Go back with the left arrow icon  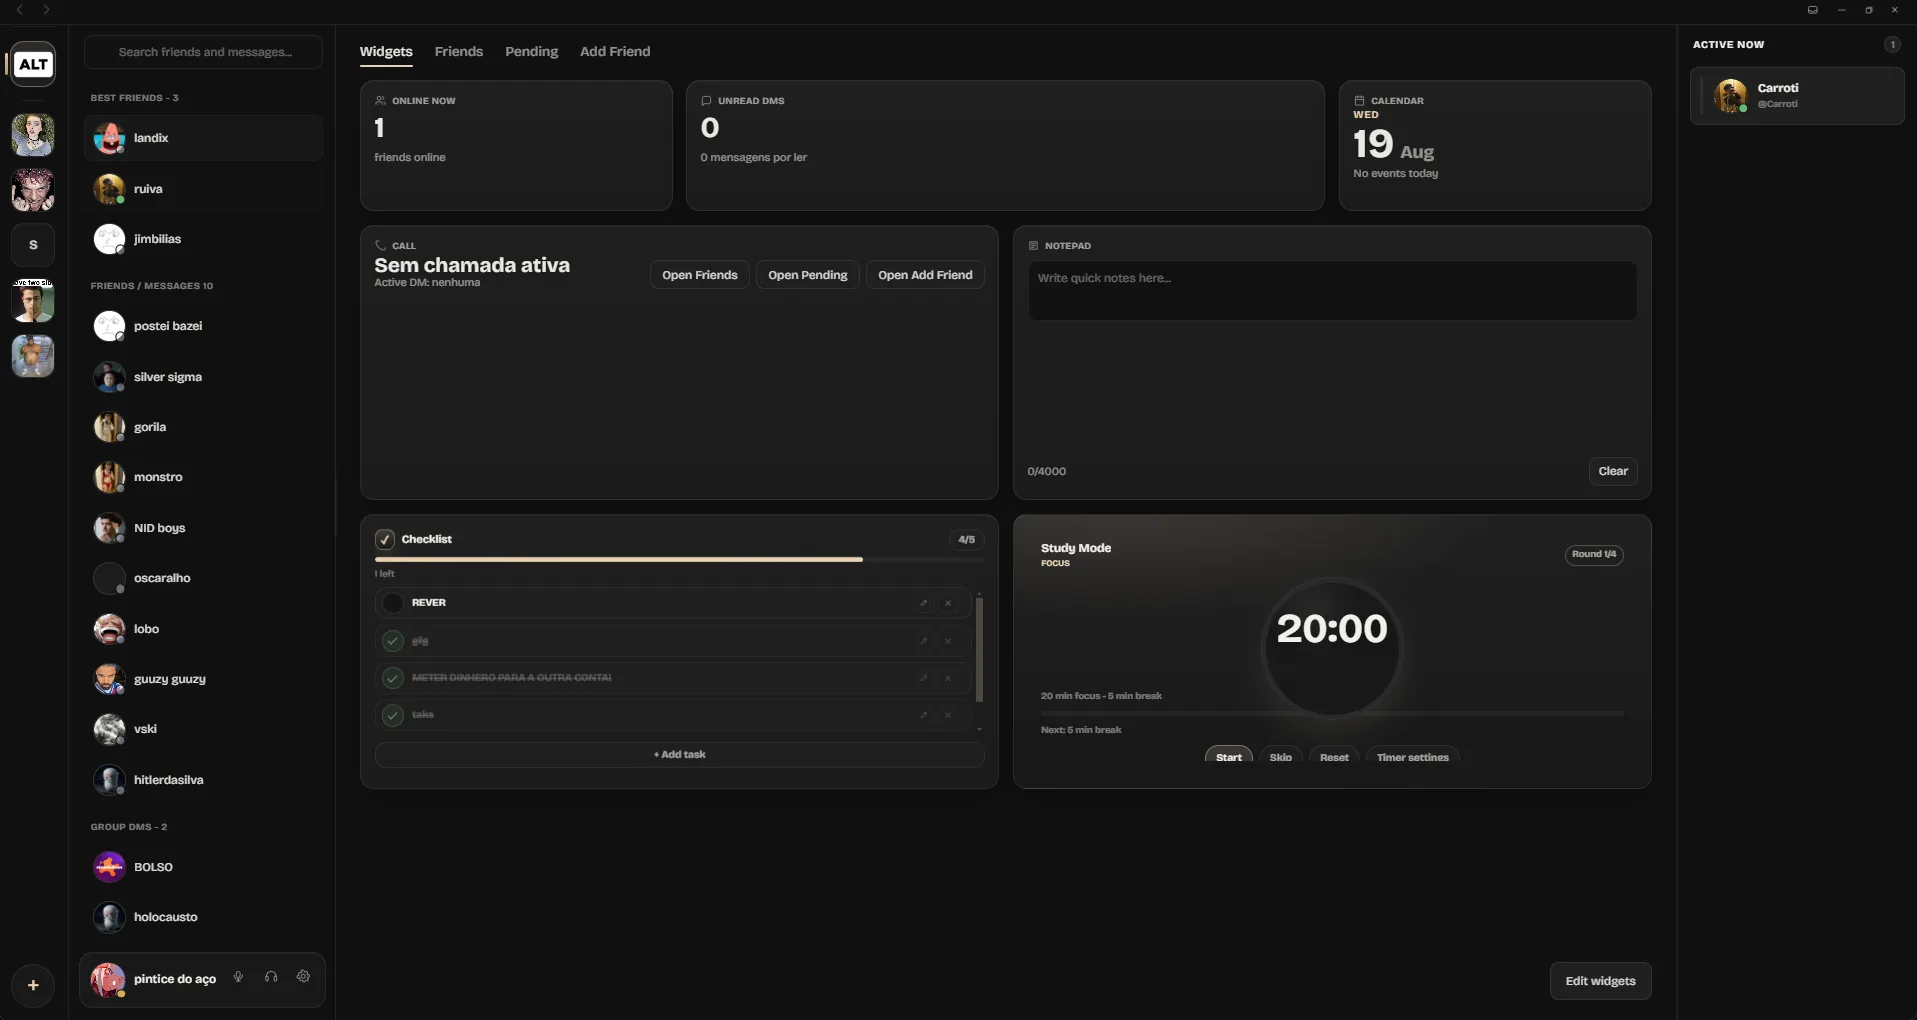(20, 10)
